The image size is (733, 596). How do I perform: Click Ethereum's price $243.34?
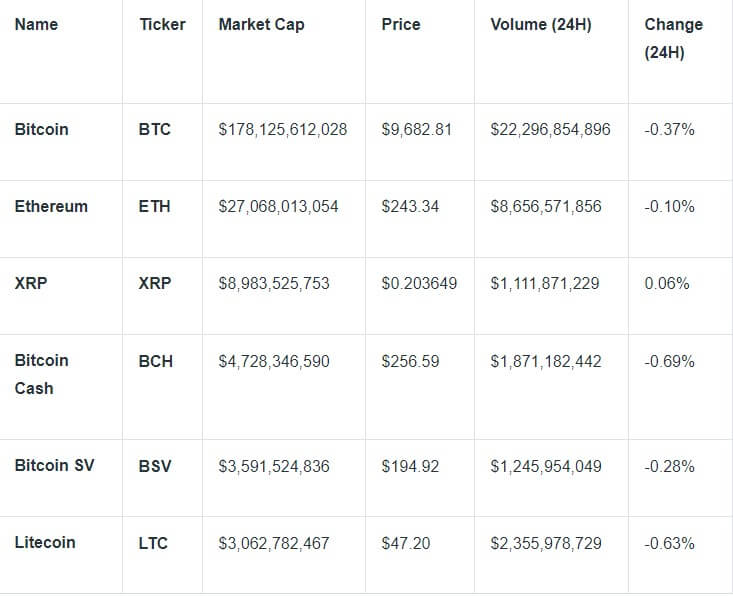pos(410,206)
